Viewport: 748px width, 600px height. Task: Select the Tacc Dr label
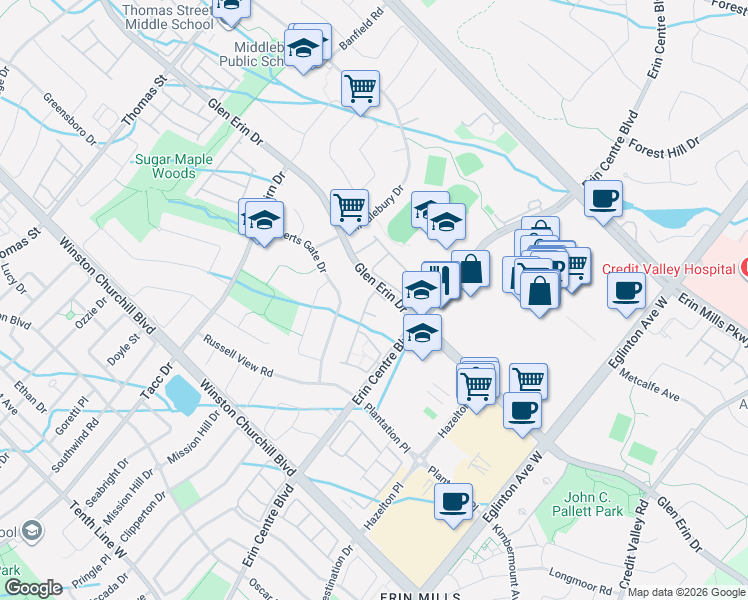tap(156, 381)
